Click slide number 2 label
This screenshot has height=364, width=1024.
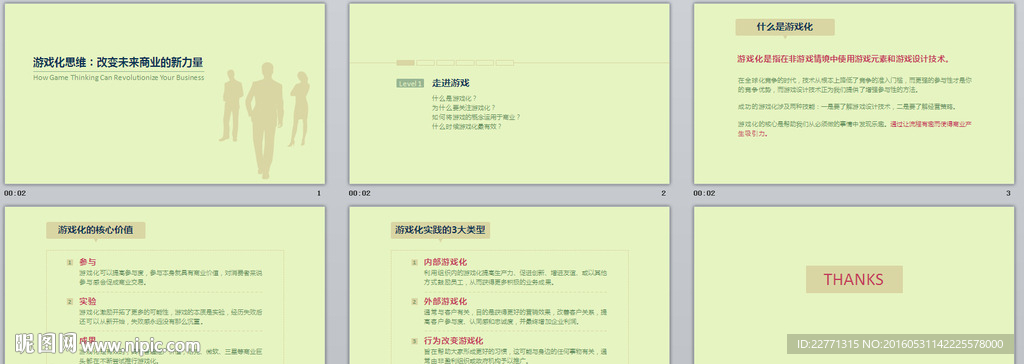click(664, 193)
